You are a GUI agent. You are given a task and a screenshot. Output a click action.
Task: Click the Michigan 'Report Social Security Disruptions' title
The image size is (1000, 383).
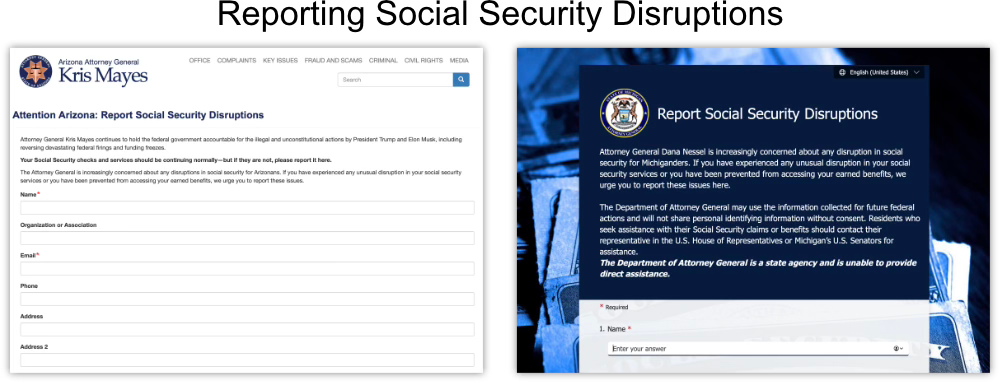pos(767,114)
